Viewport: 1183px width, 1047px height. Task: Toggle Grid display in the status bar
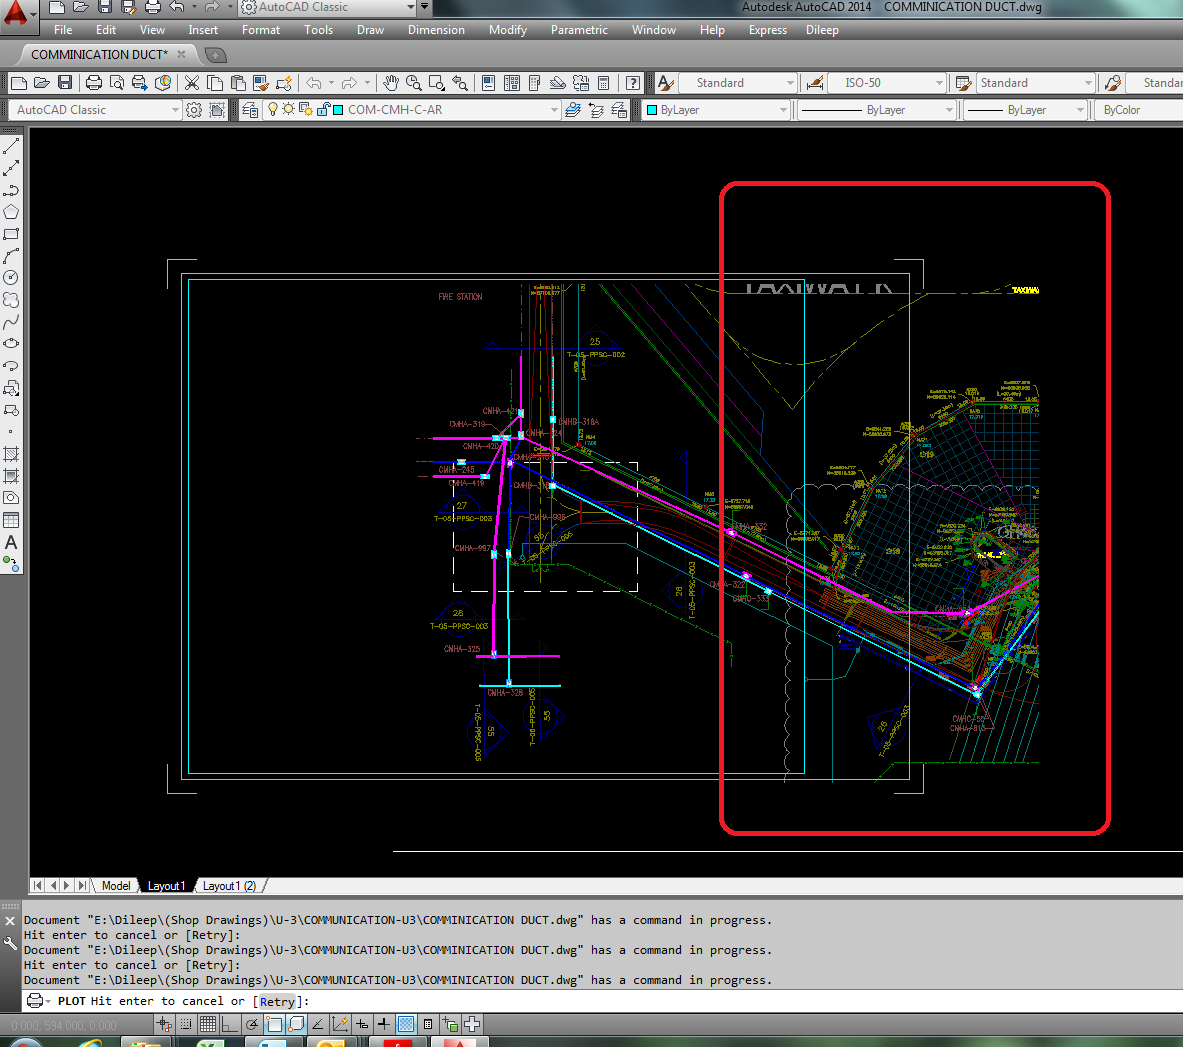click(x=206, y=1023)
